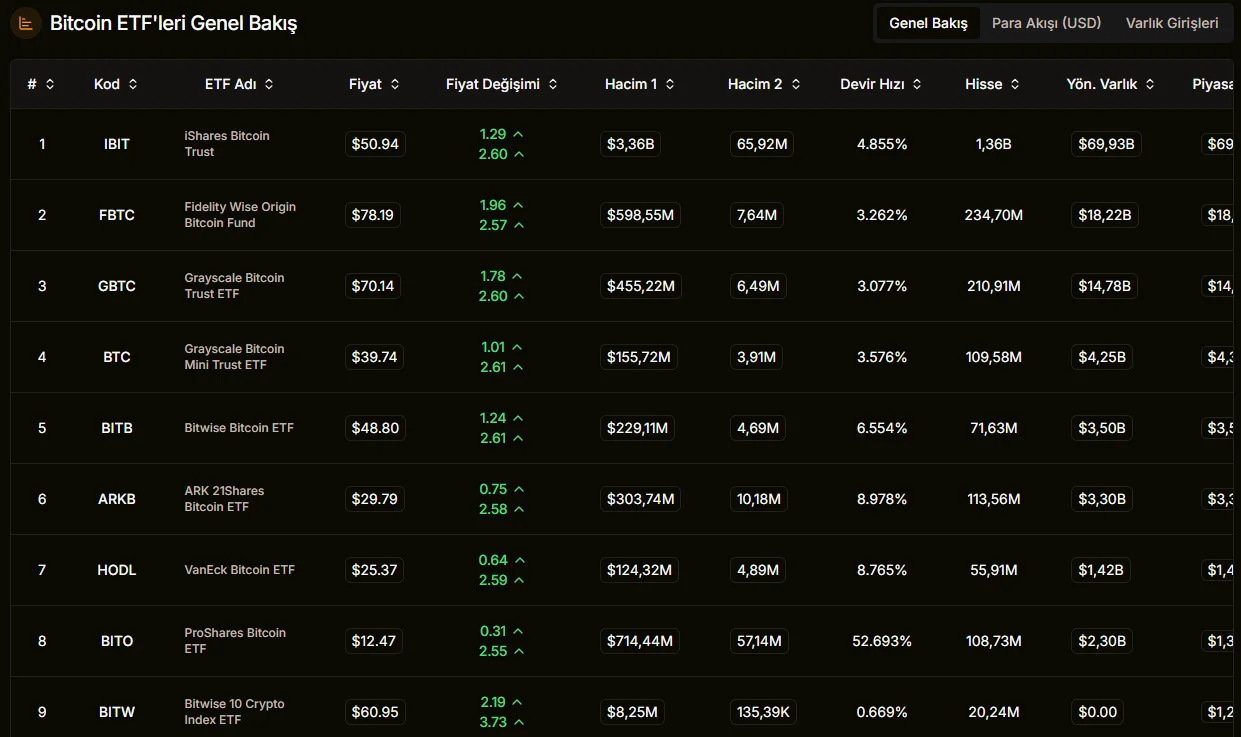Click the sort arrows beside Hisse

1015,85
